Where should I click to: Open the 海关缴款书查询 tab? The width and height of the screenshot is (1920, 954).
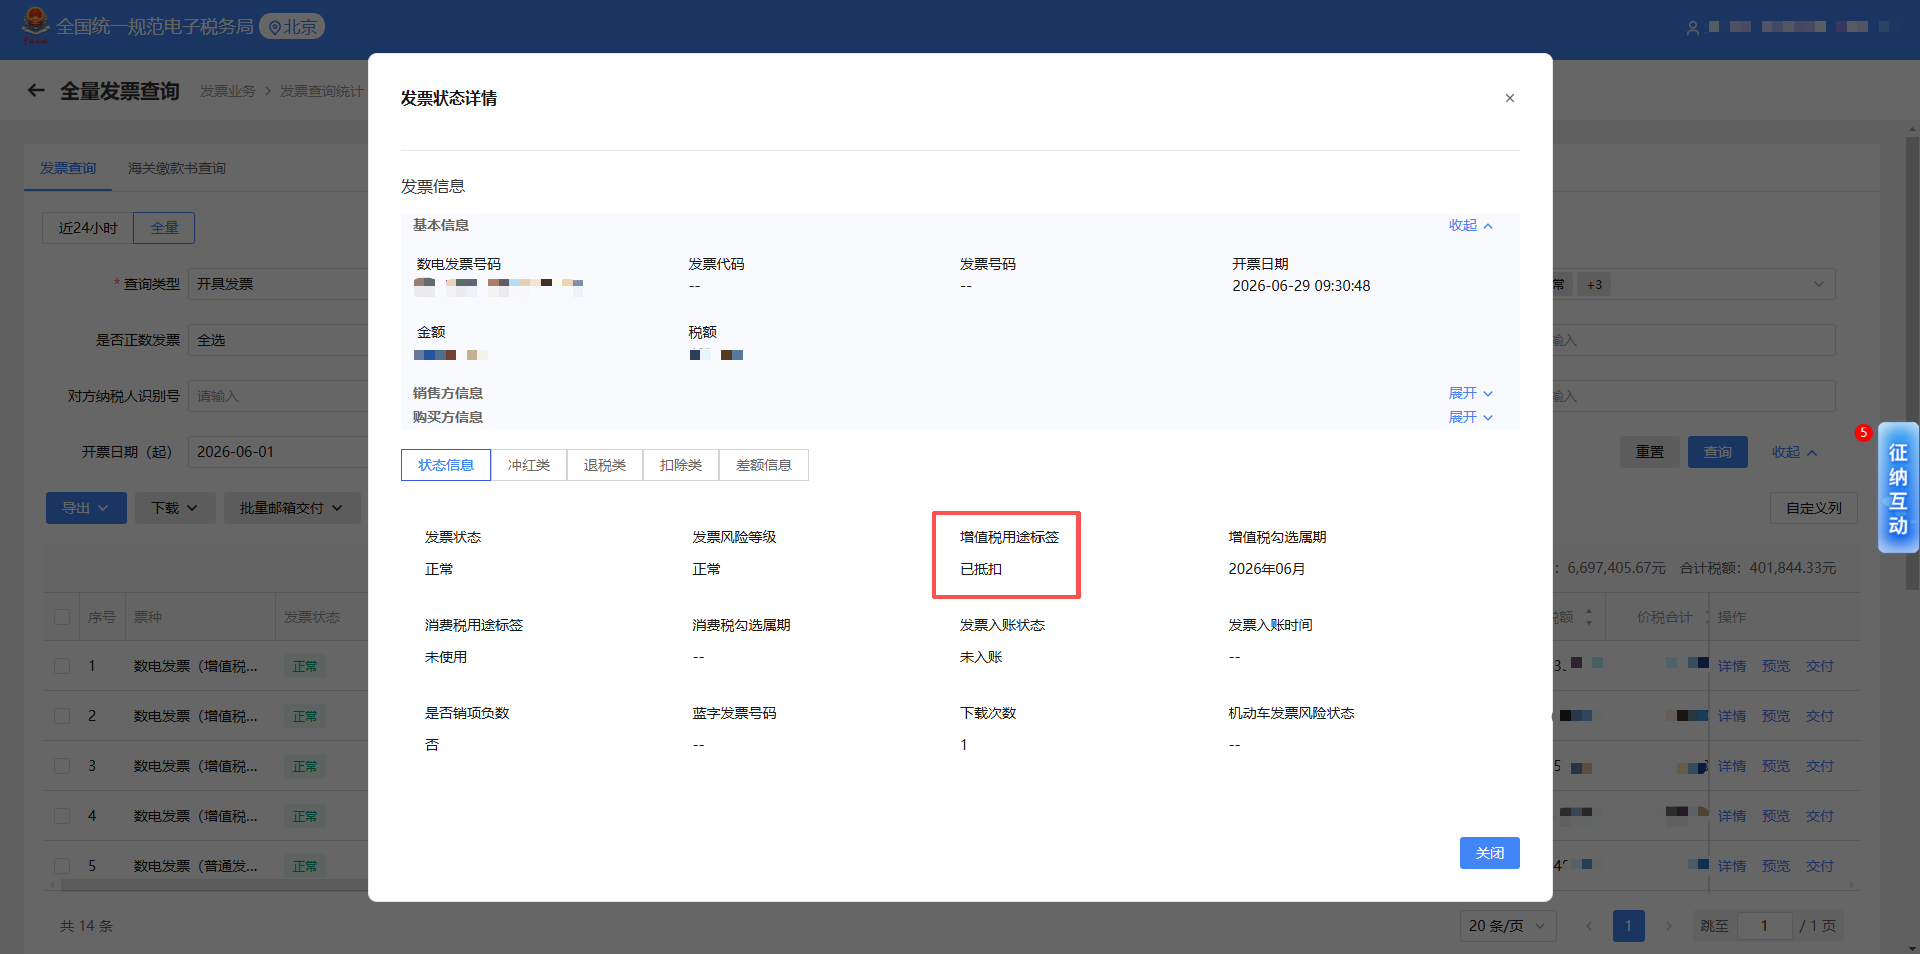(177, 169)
